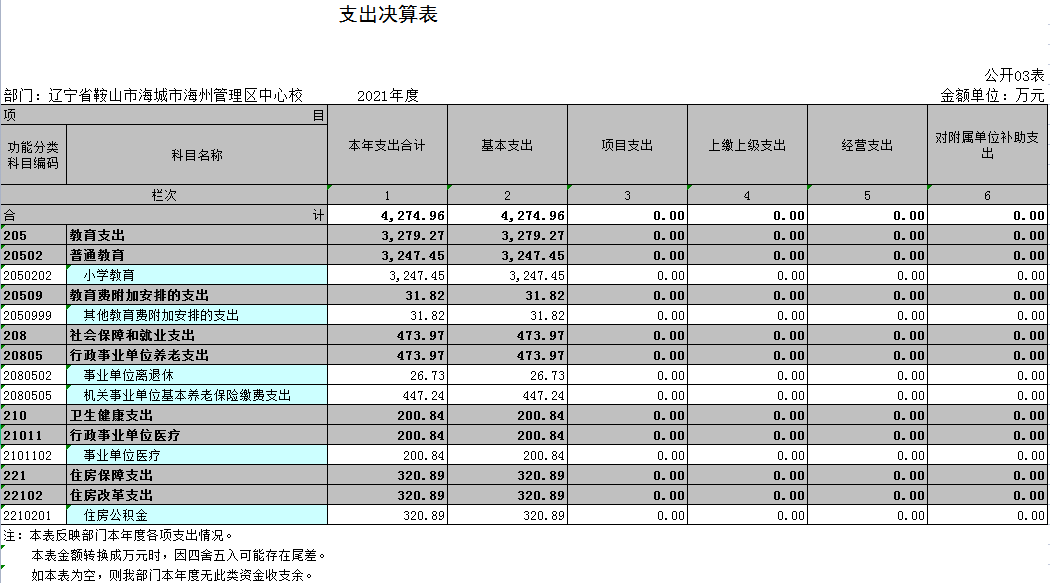Select the 小学教育 cell
This screenshot has width=1050, height=583.
pos(197,275)
